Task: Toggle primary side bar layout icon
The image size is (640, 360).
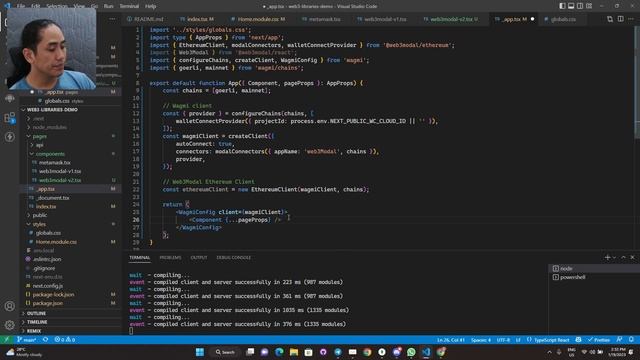Action: pos(562,6)
